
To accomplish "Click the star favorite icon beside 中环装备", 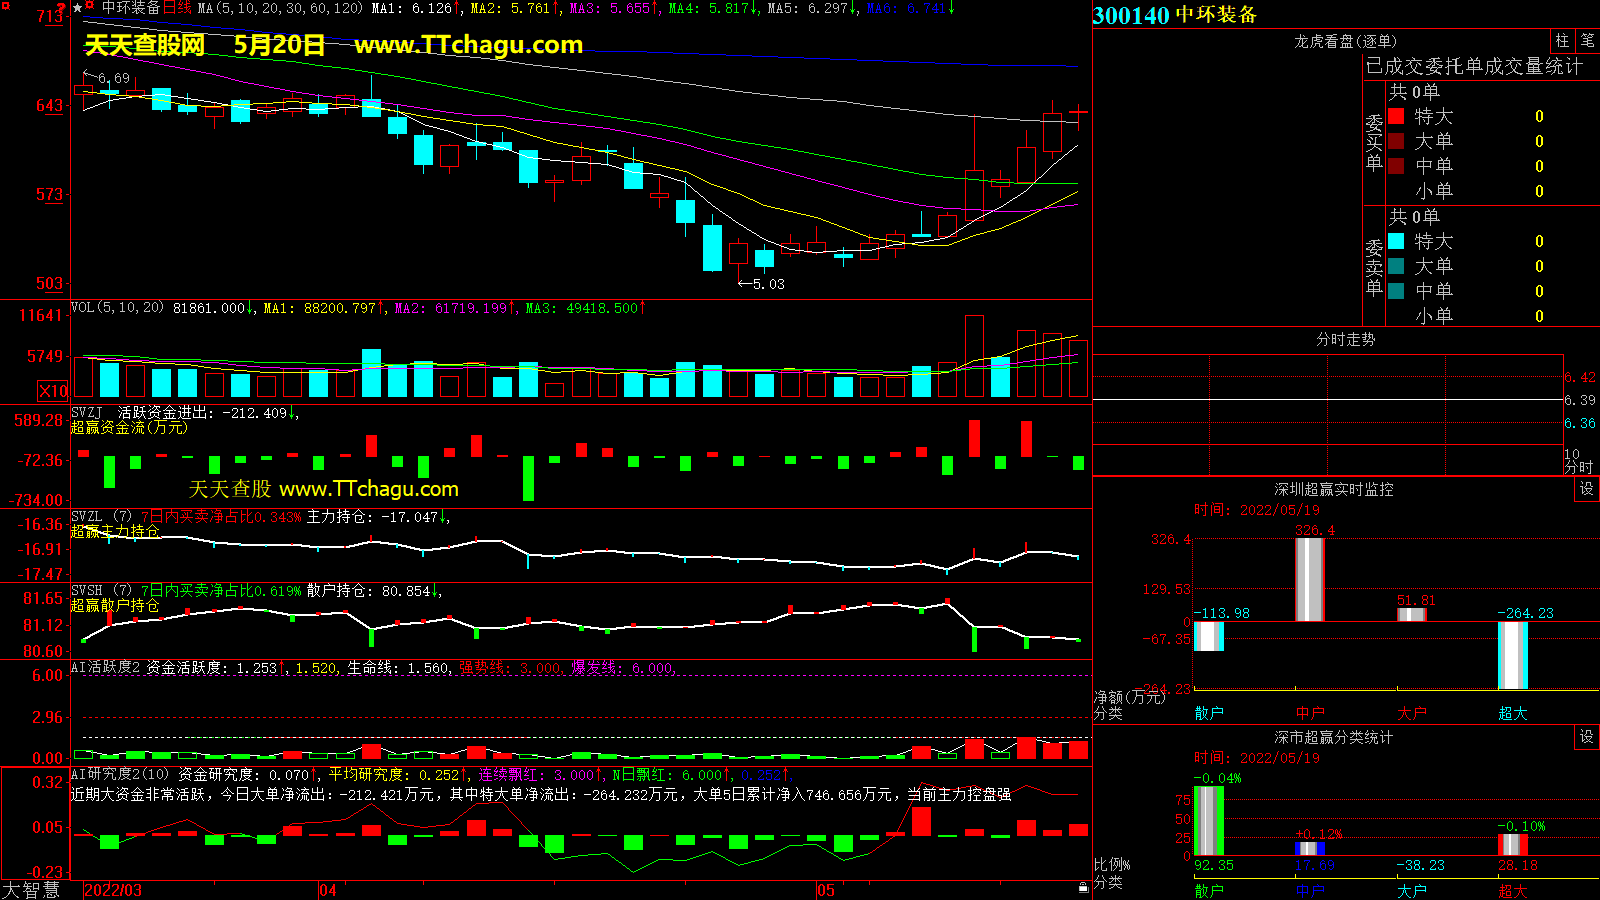I will [x=78, y=8].
